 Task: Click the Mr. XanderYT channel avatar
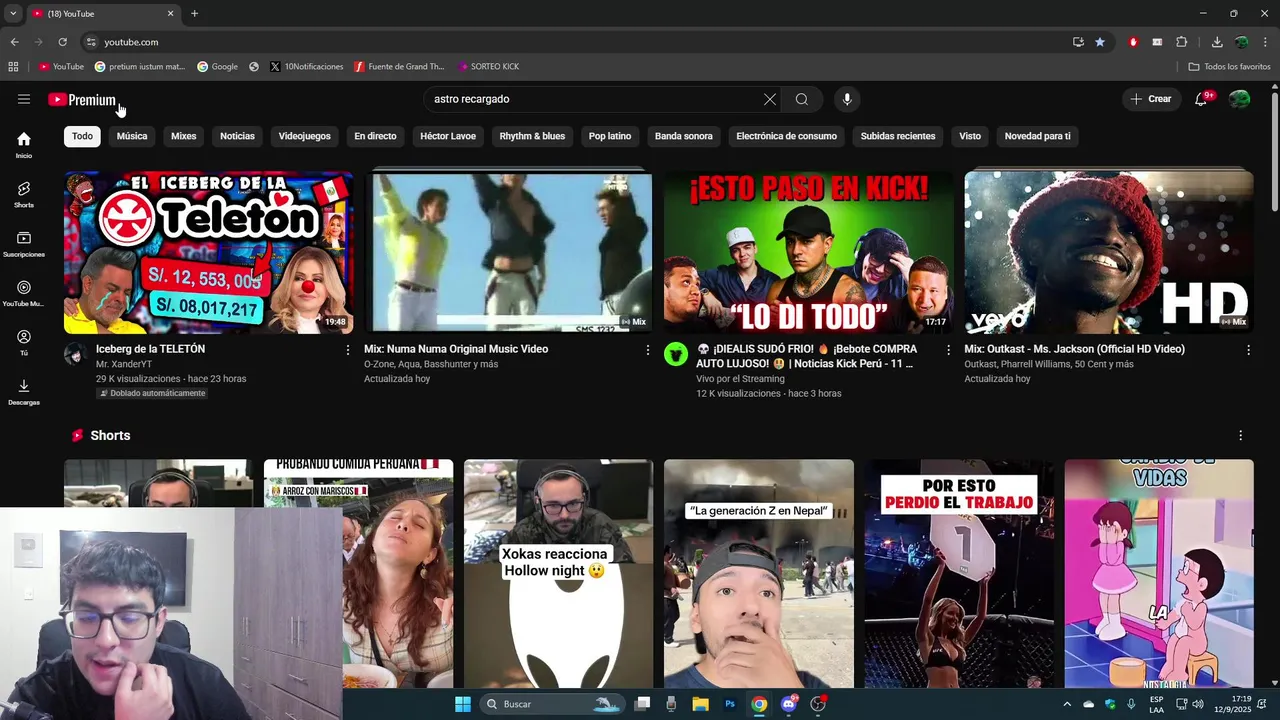[x=75, y=354]
